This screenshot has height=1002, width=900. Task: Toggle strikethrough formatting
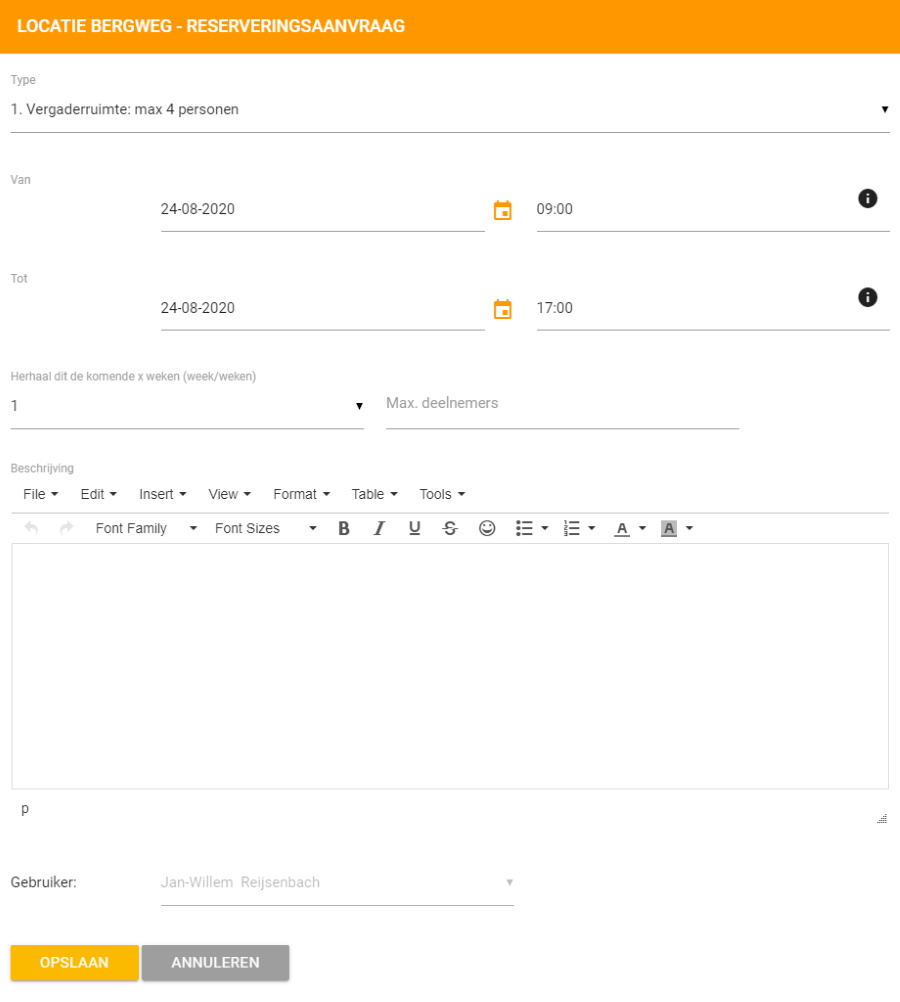click(x=450, y=528)
